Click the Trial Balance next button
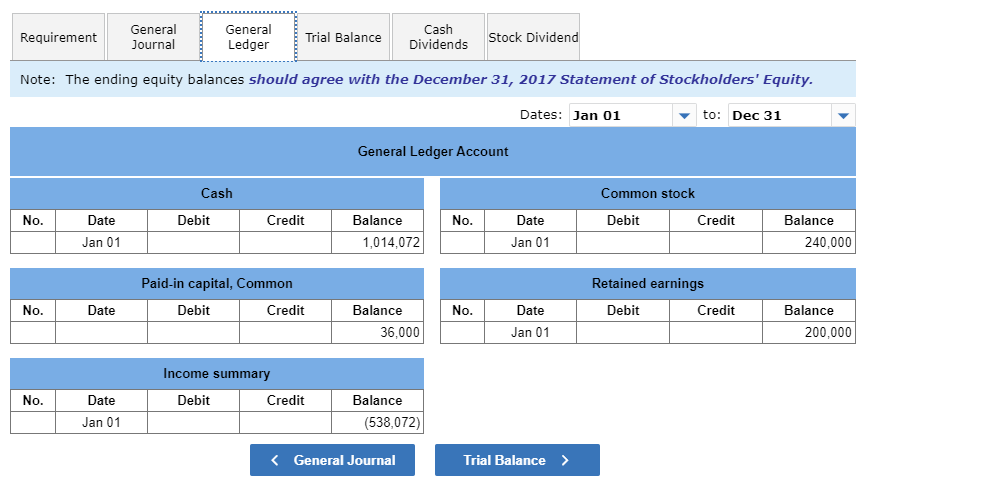The image size is (1003, 502). point(517,460)
